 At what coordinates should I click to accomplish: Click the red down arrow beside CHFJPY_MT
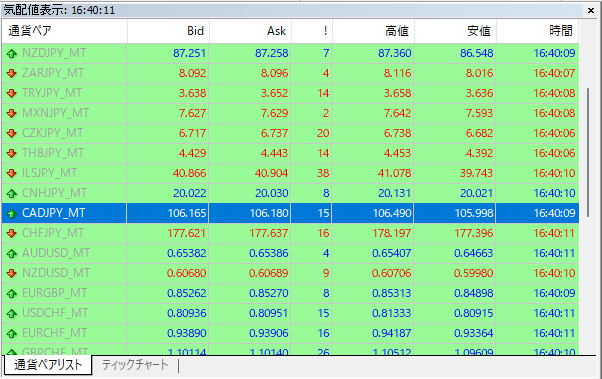[12, 233]
